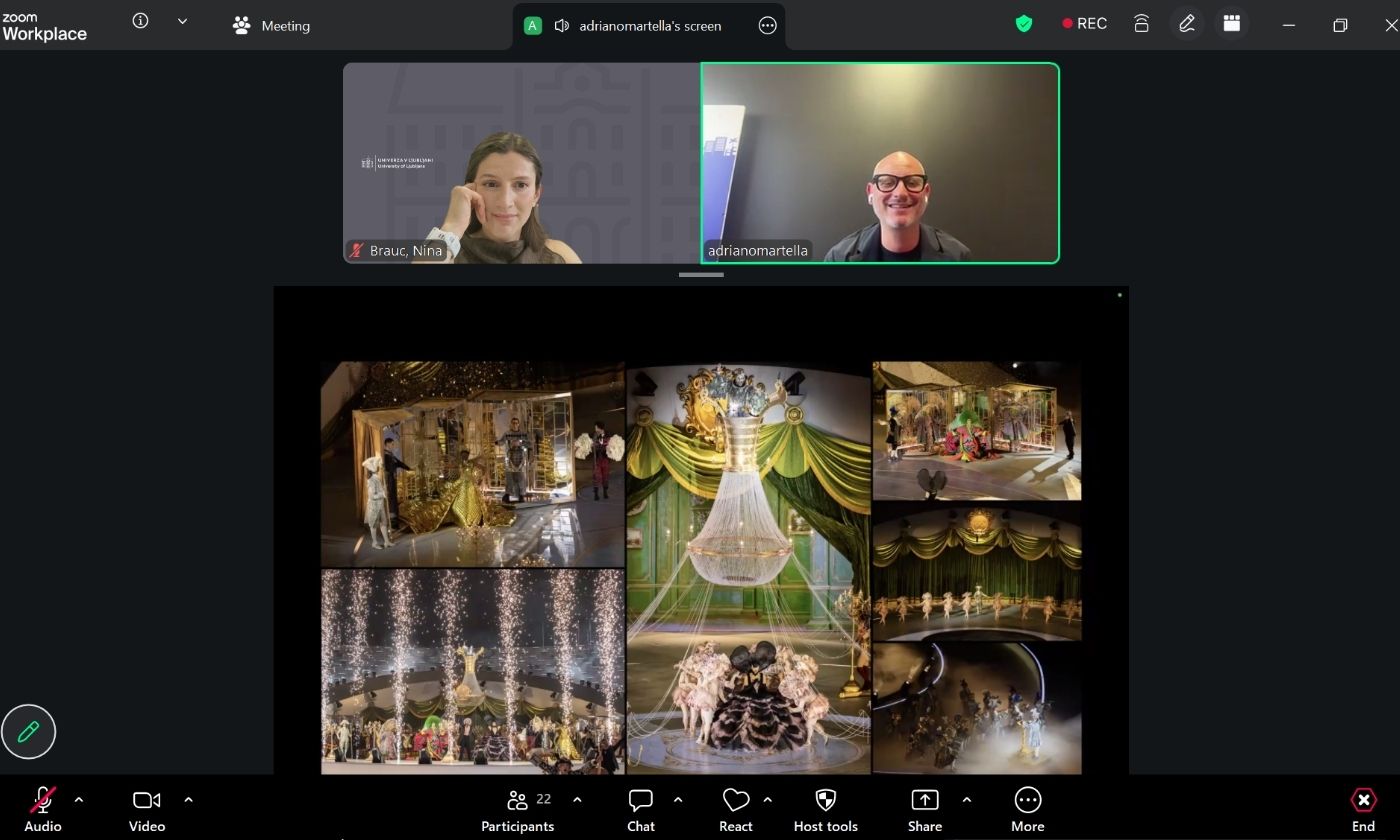Expand reactions options chevron

point(768,800)
